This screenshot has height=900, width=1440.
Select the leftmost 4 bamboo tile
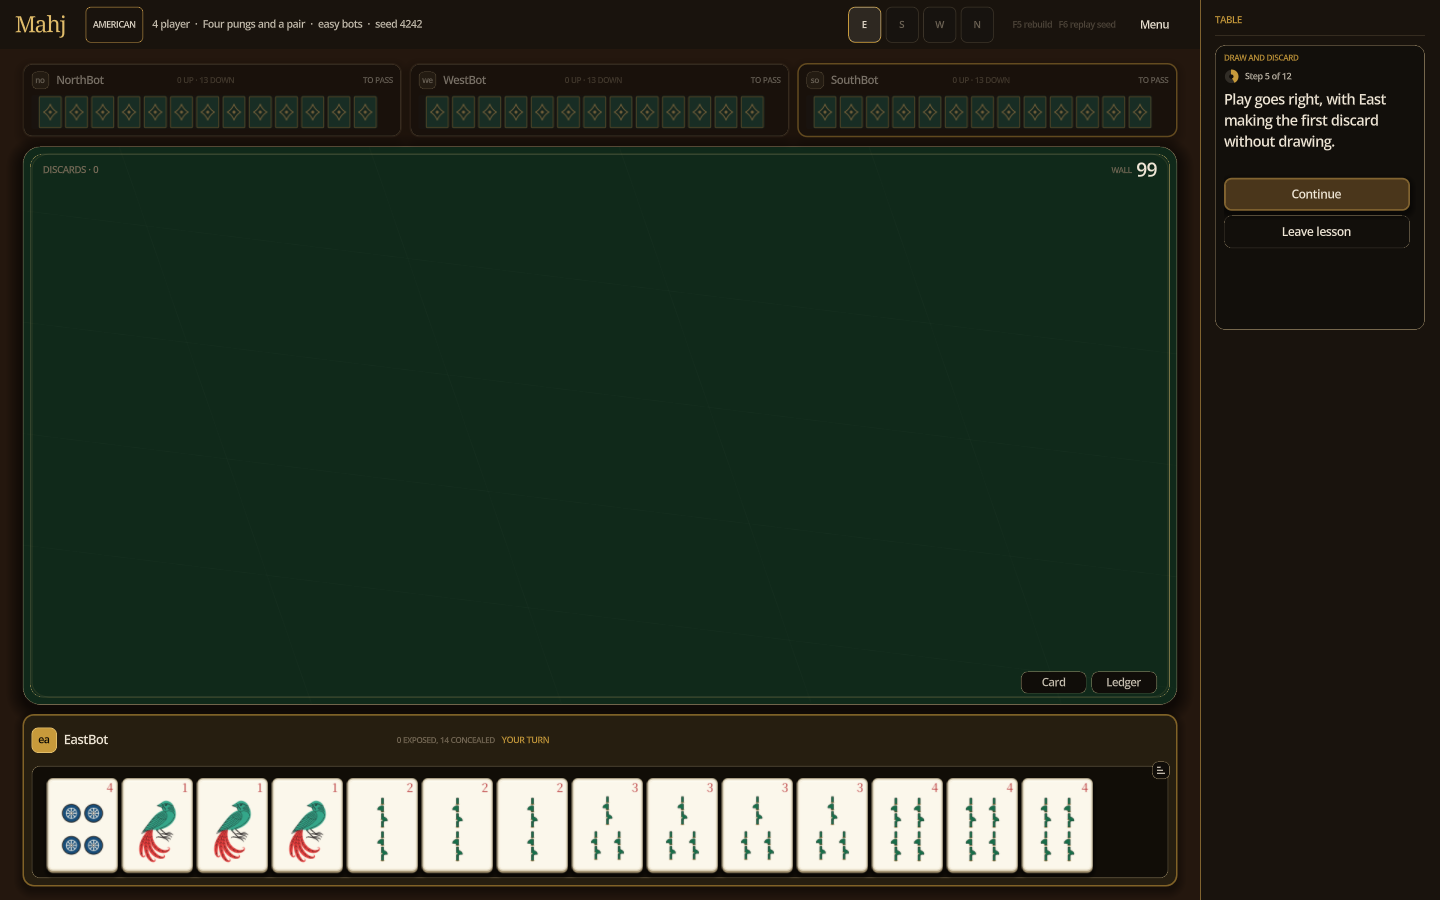908,826
